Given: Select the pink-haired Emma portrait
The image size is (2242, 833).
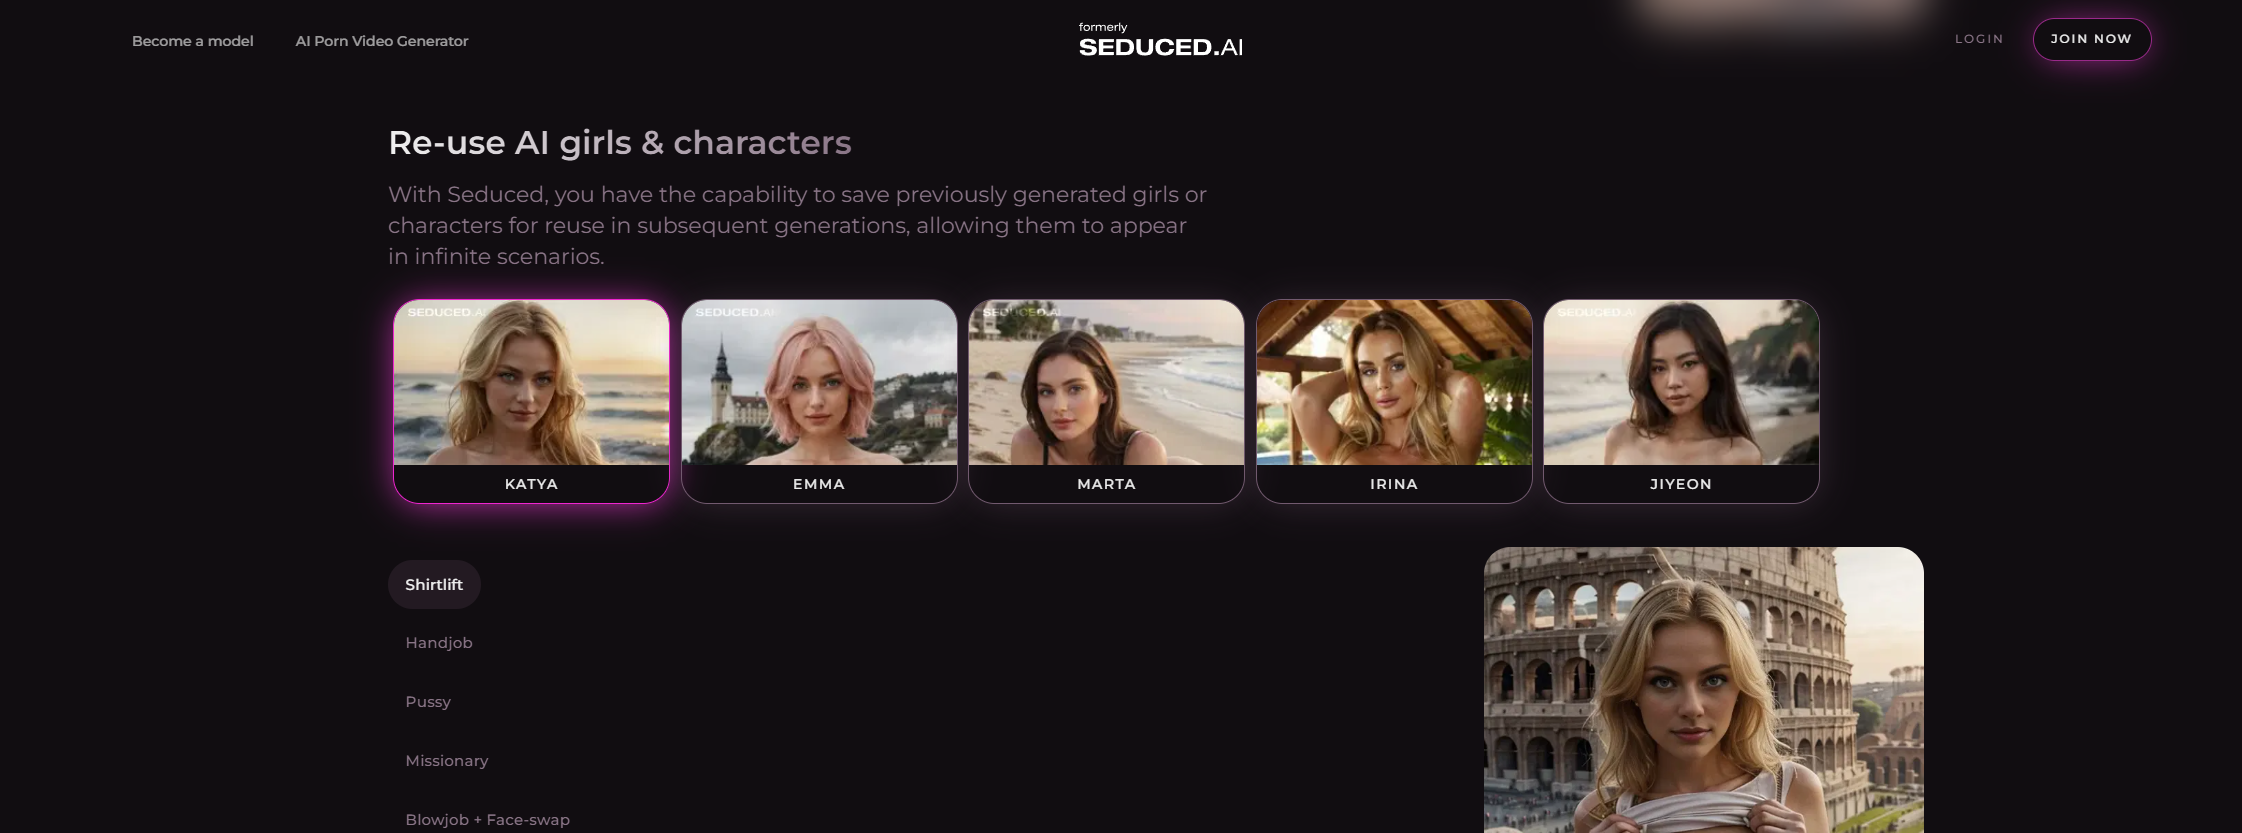Looking at the screenshot, I should [819, 382].
